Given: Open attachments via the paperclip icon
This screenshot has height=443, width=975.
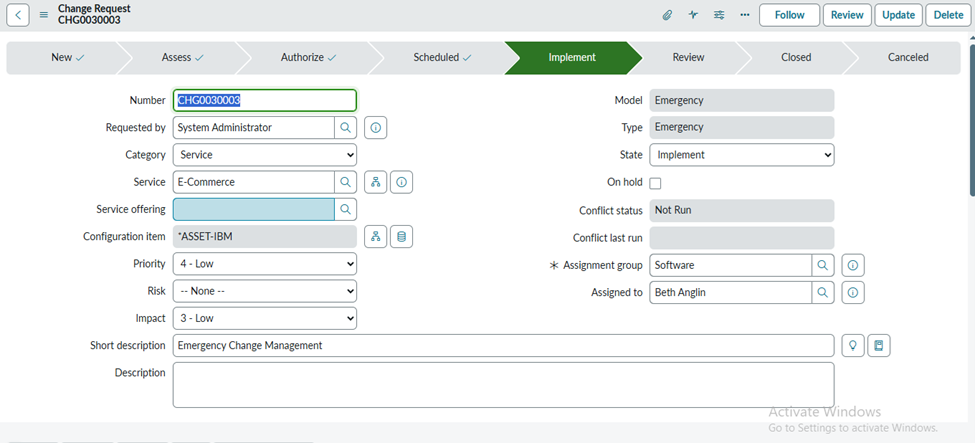Looking at the screenshot, I should [667, 15].
